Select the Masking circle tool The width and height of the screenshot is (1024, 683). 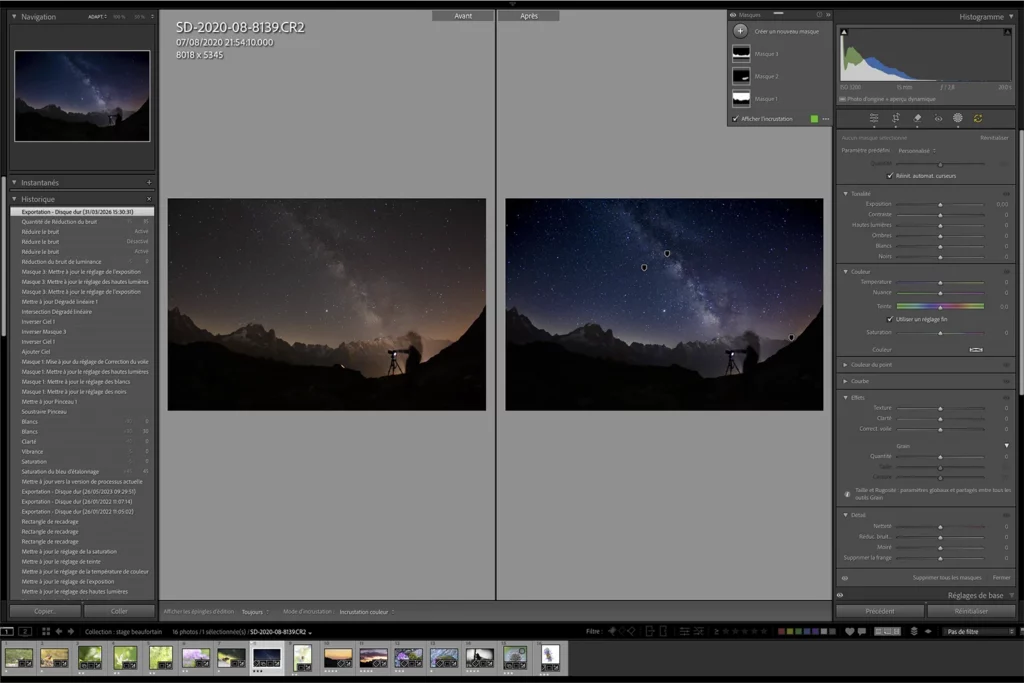point(957,118)
